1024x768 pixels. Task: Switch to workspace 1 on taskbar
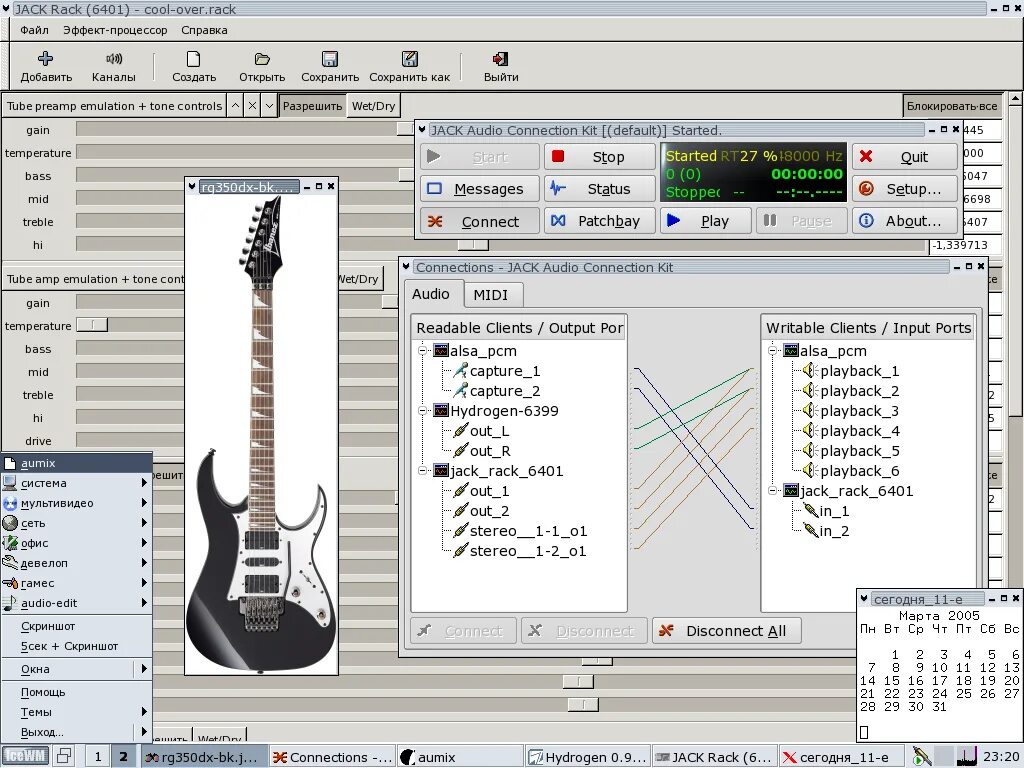(98, 756)
